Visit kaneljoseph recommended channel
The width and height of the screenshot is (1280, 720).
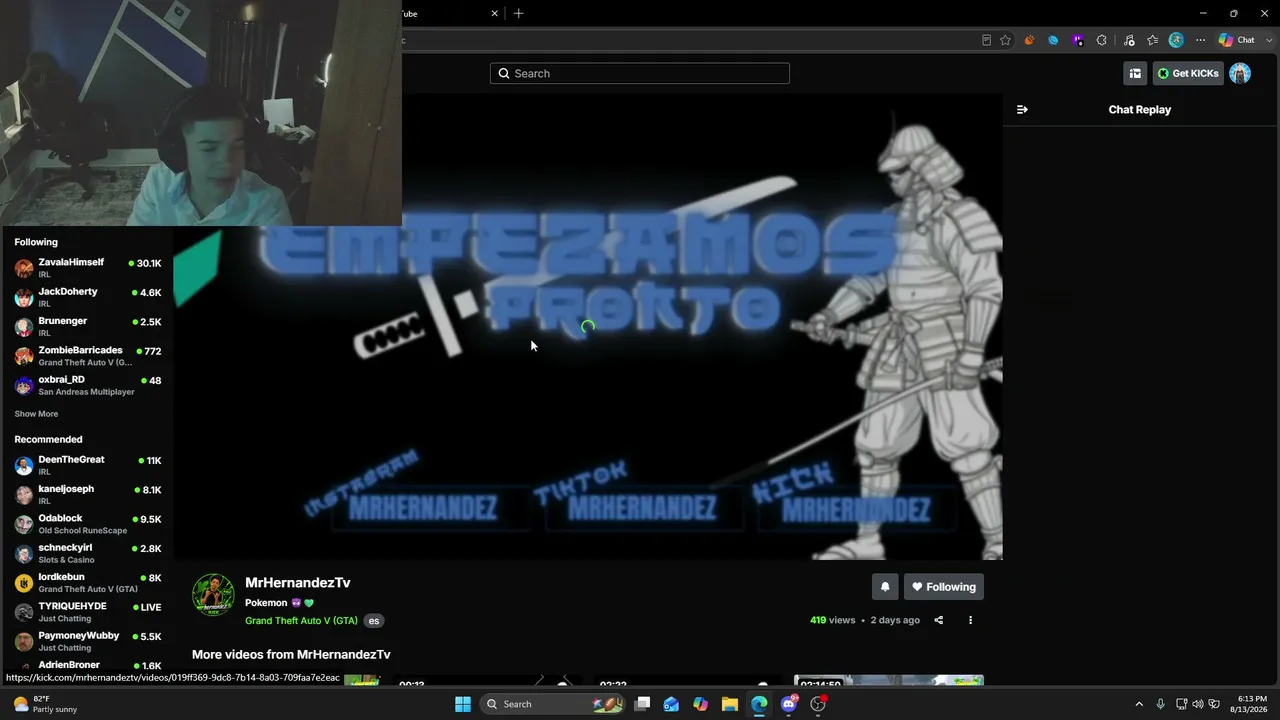(x=88, y=494)
